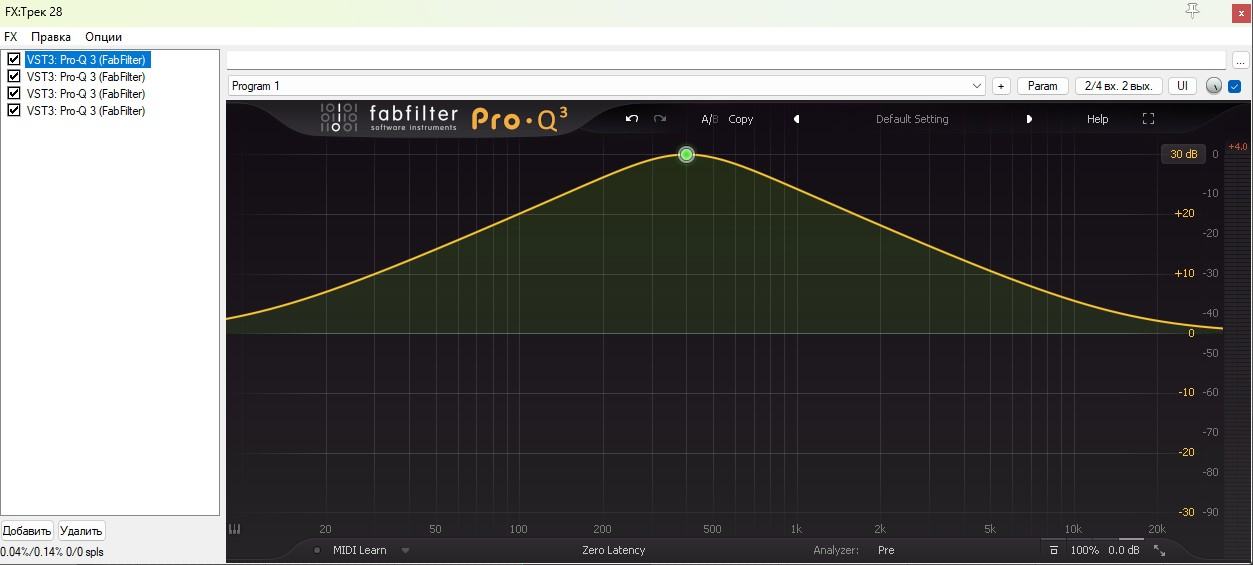
Task: Click the Param button
Action: 1042,86
